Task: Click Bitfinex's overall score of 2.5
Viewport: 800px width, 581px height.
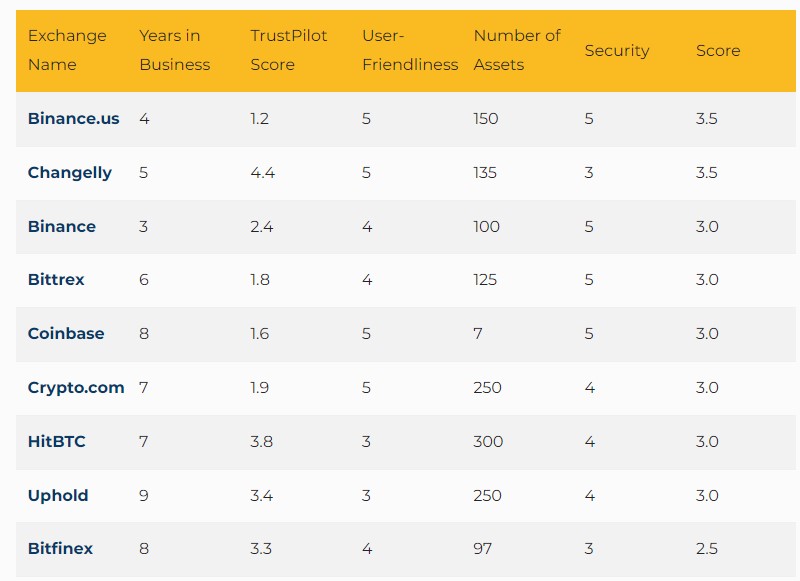Action: click(706, 549)
